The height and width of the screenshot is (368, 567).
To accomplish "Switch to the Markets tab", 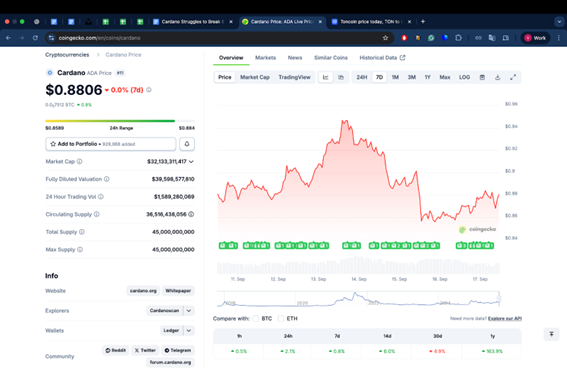I will coord(265,58).
